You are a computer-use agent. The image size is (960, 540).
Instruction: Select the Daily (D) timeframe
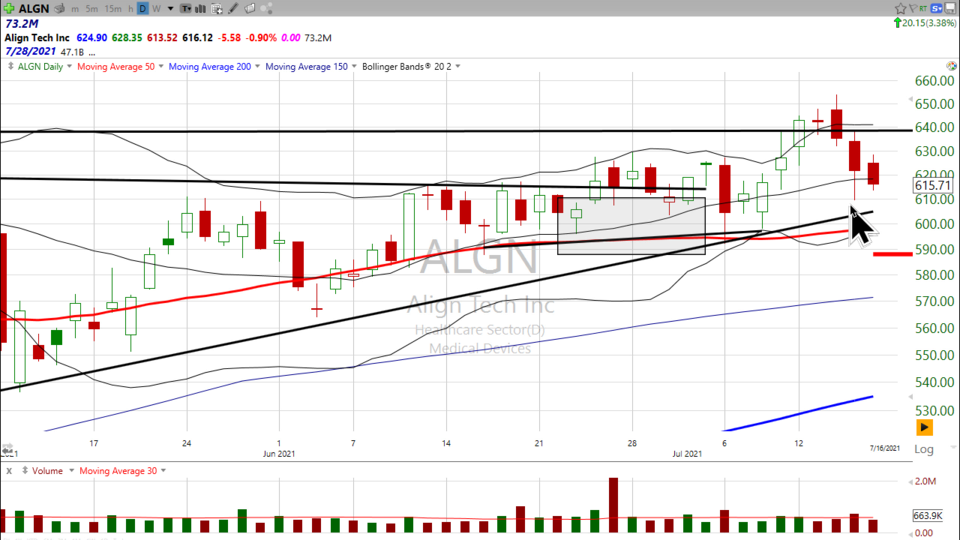[x=143, y=9]
